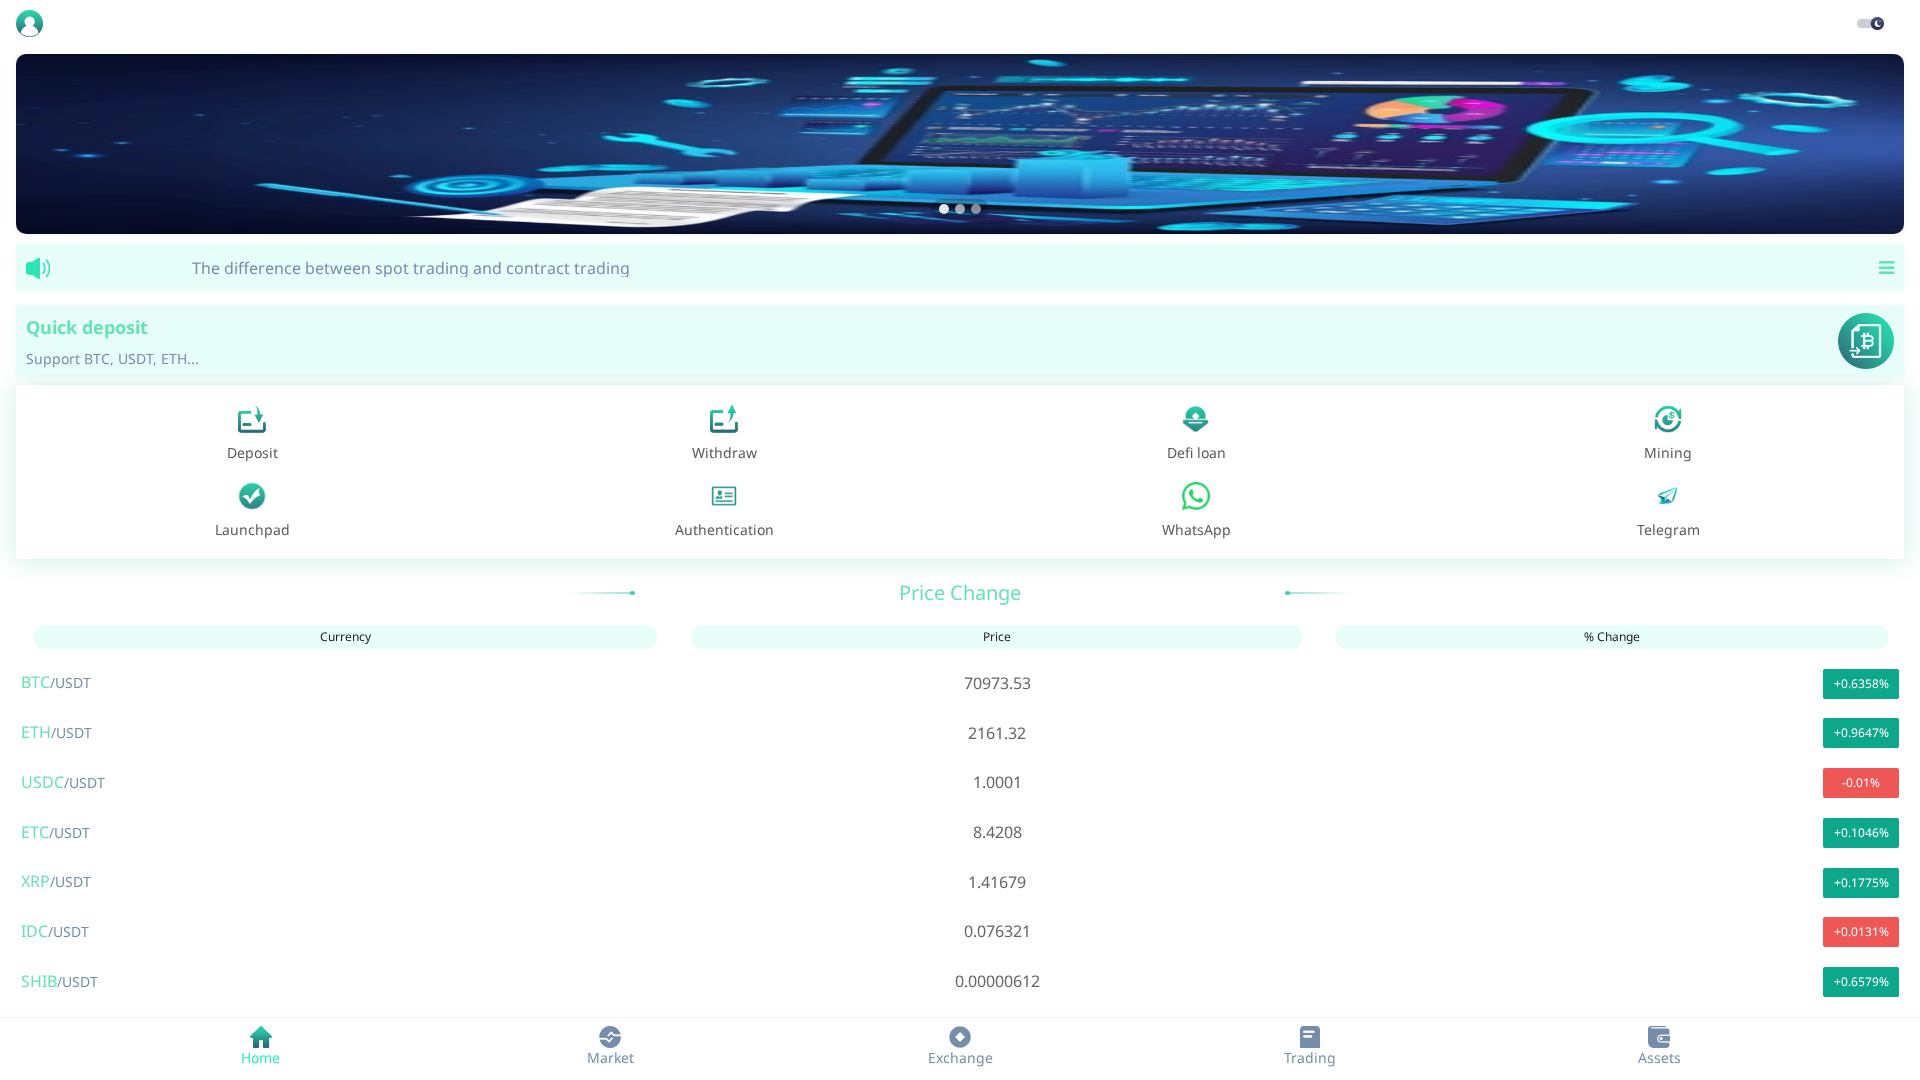This screenshot has height=1080, width=1920.
Task: Go to the Assets tab
Action: 1658,1045
